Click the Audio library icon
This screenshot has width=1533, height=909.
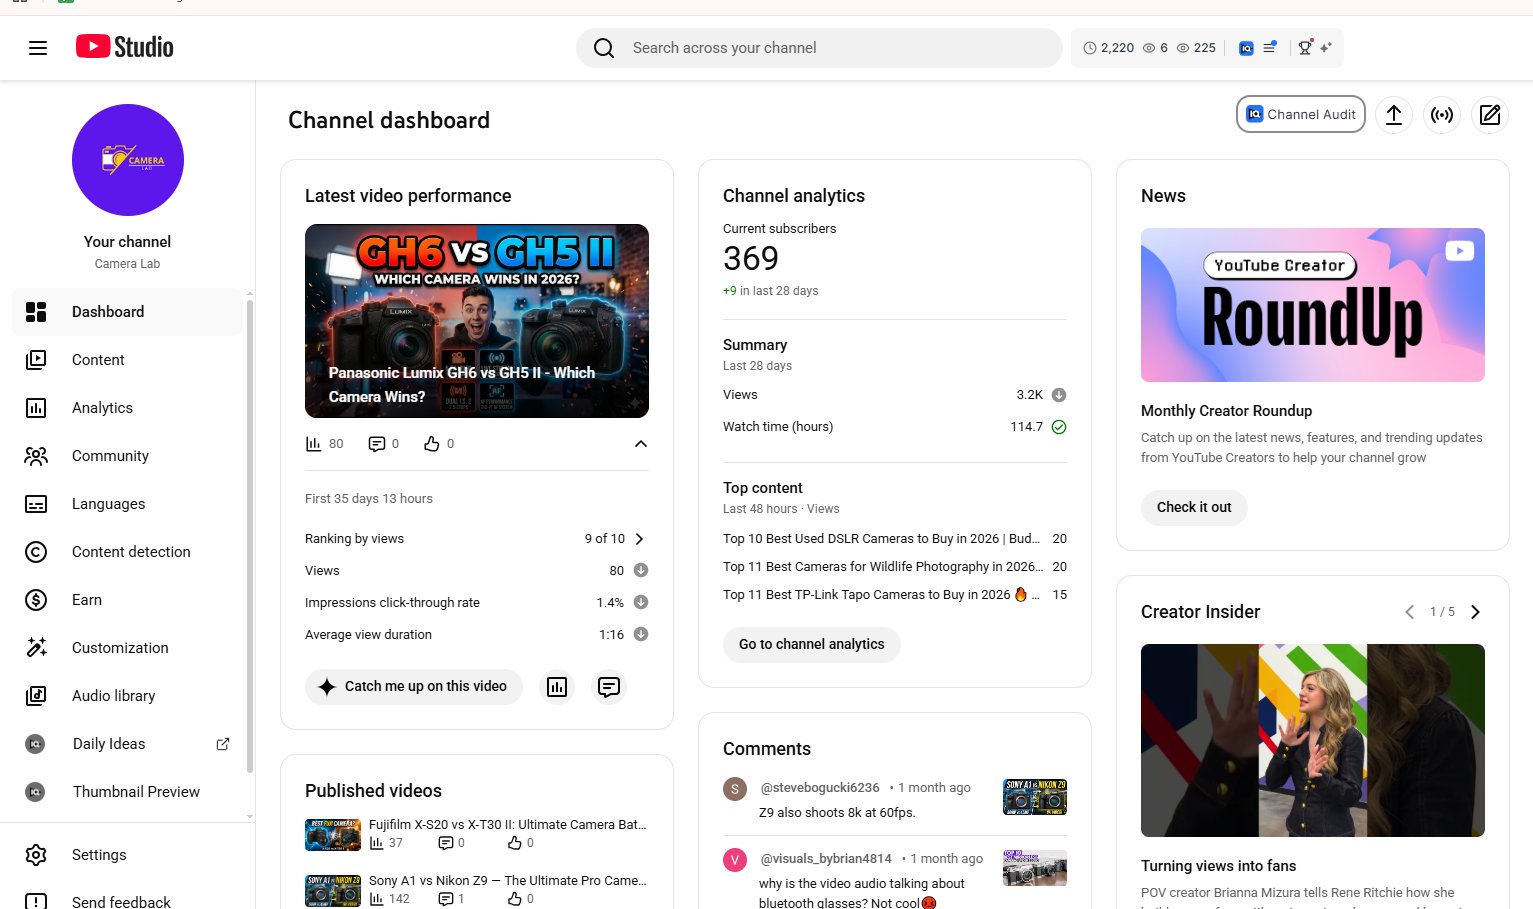36,696
